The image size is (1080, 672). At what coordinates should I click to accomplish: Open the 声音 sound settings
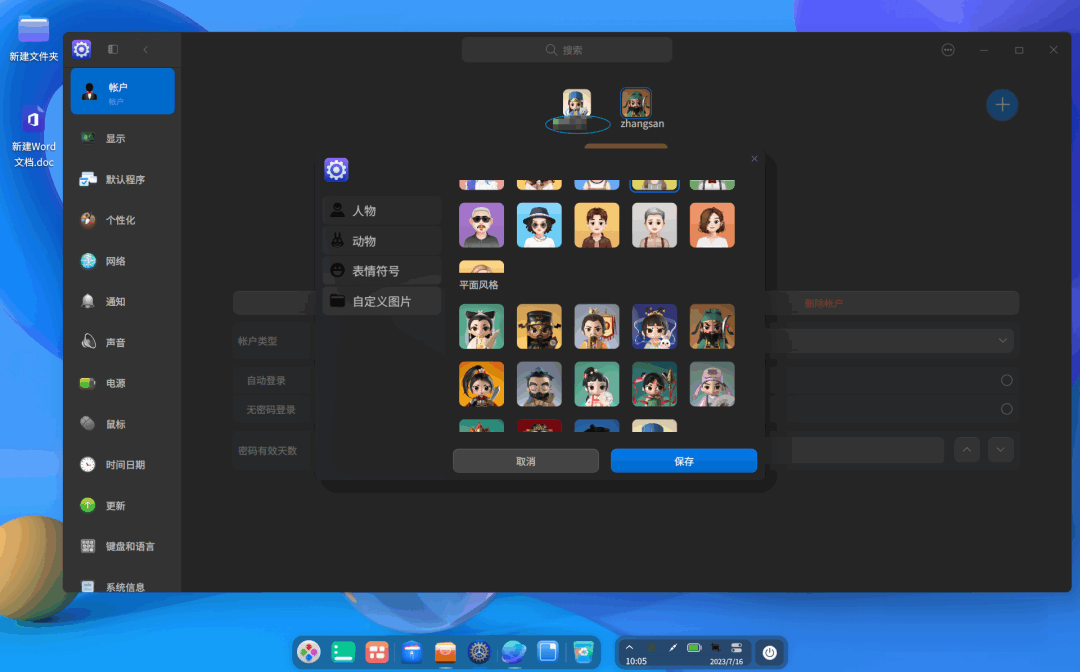(123, 342)
